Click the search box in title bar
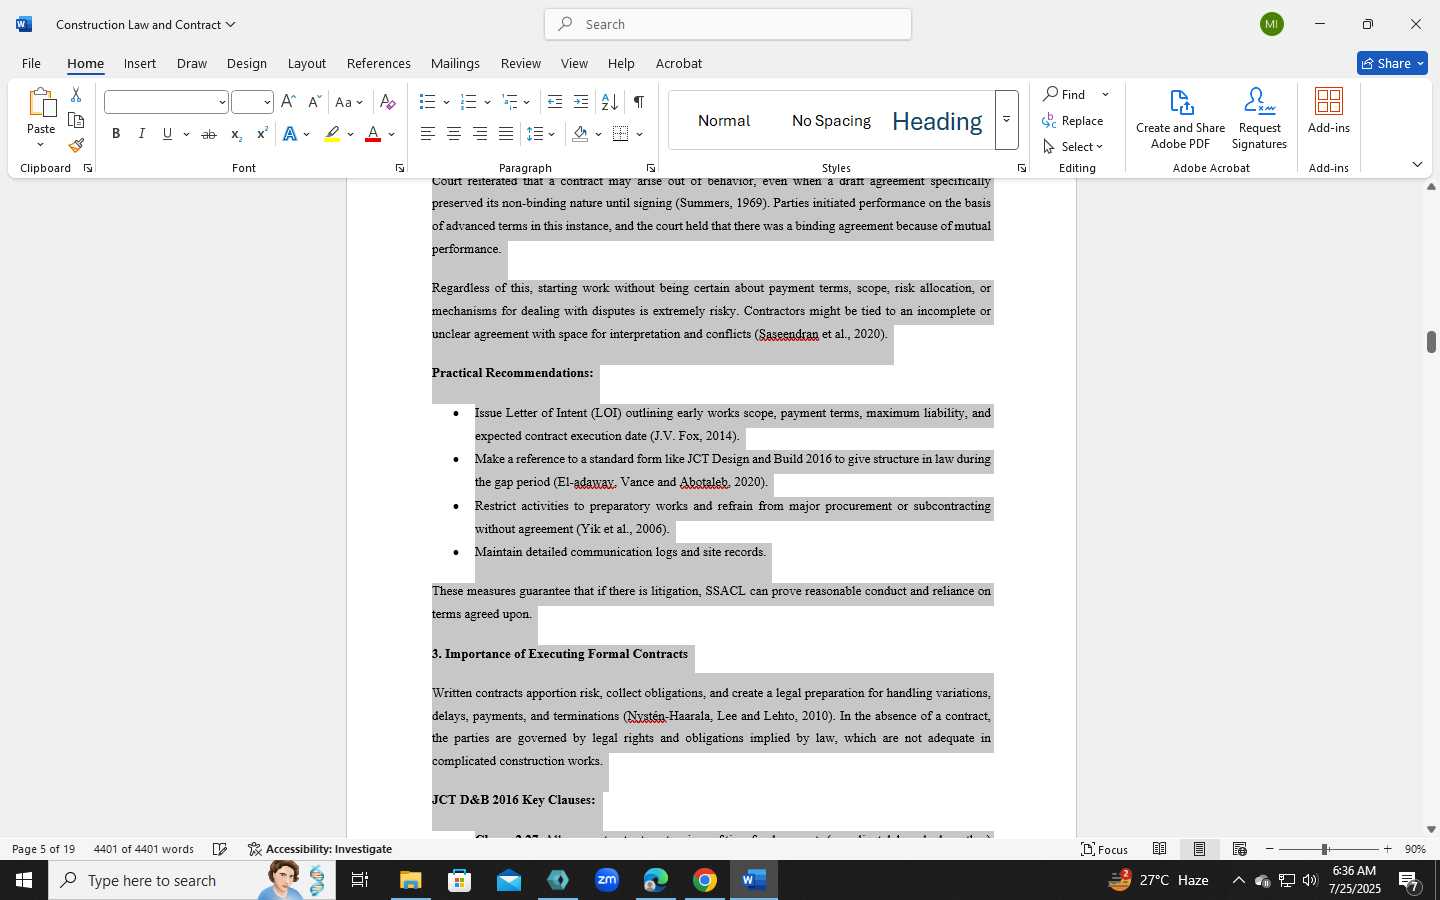The height and width of the screenshot is (900, 1440). point(728,24)
